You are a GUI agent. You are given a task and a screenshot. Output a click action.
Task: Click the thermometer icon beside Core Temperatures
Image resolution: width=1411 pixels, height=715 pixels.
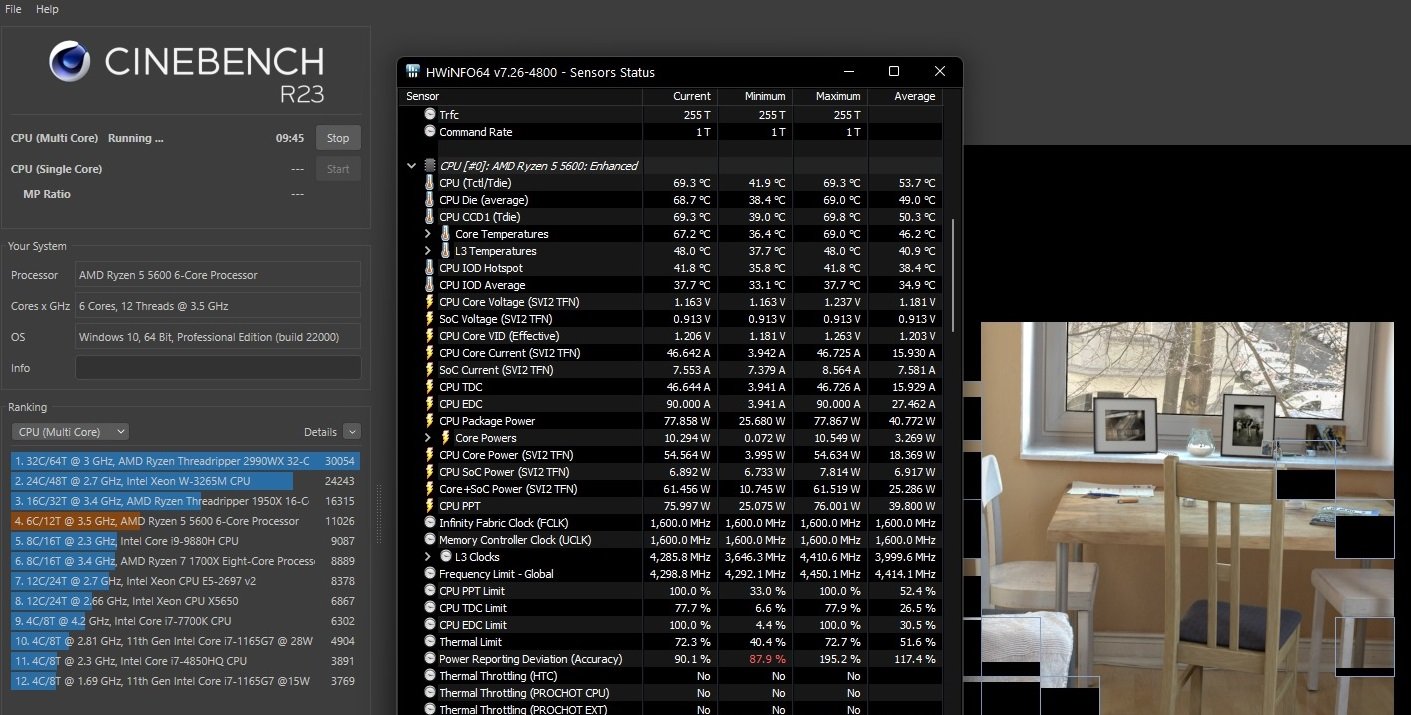point(446,234)
